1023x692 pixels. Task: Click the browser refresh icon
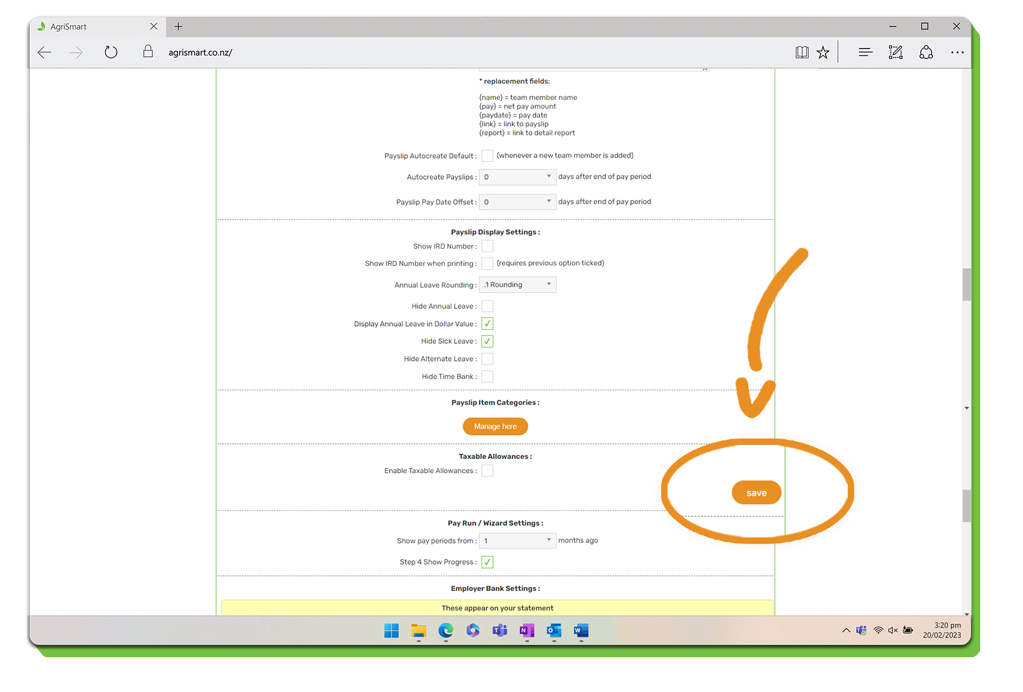pos(111,52)
